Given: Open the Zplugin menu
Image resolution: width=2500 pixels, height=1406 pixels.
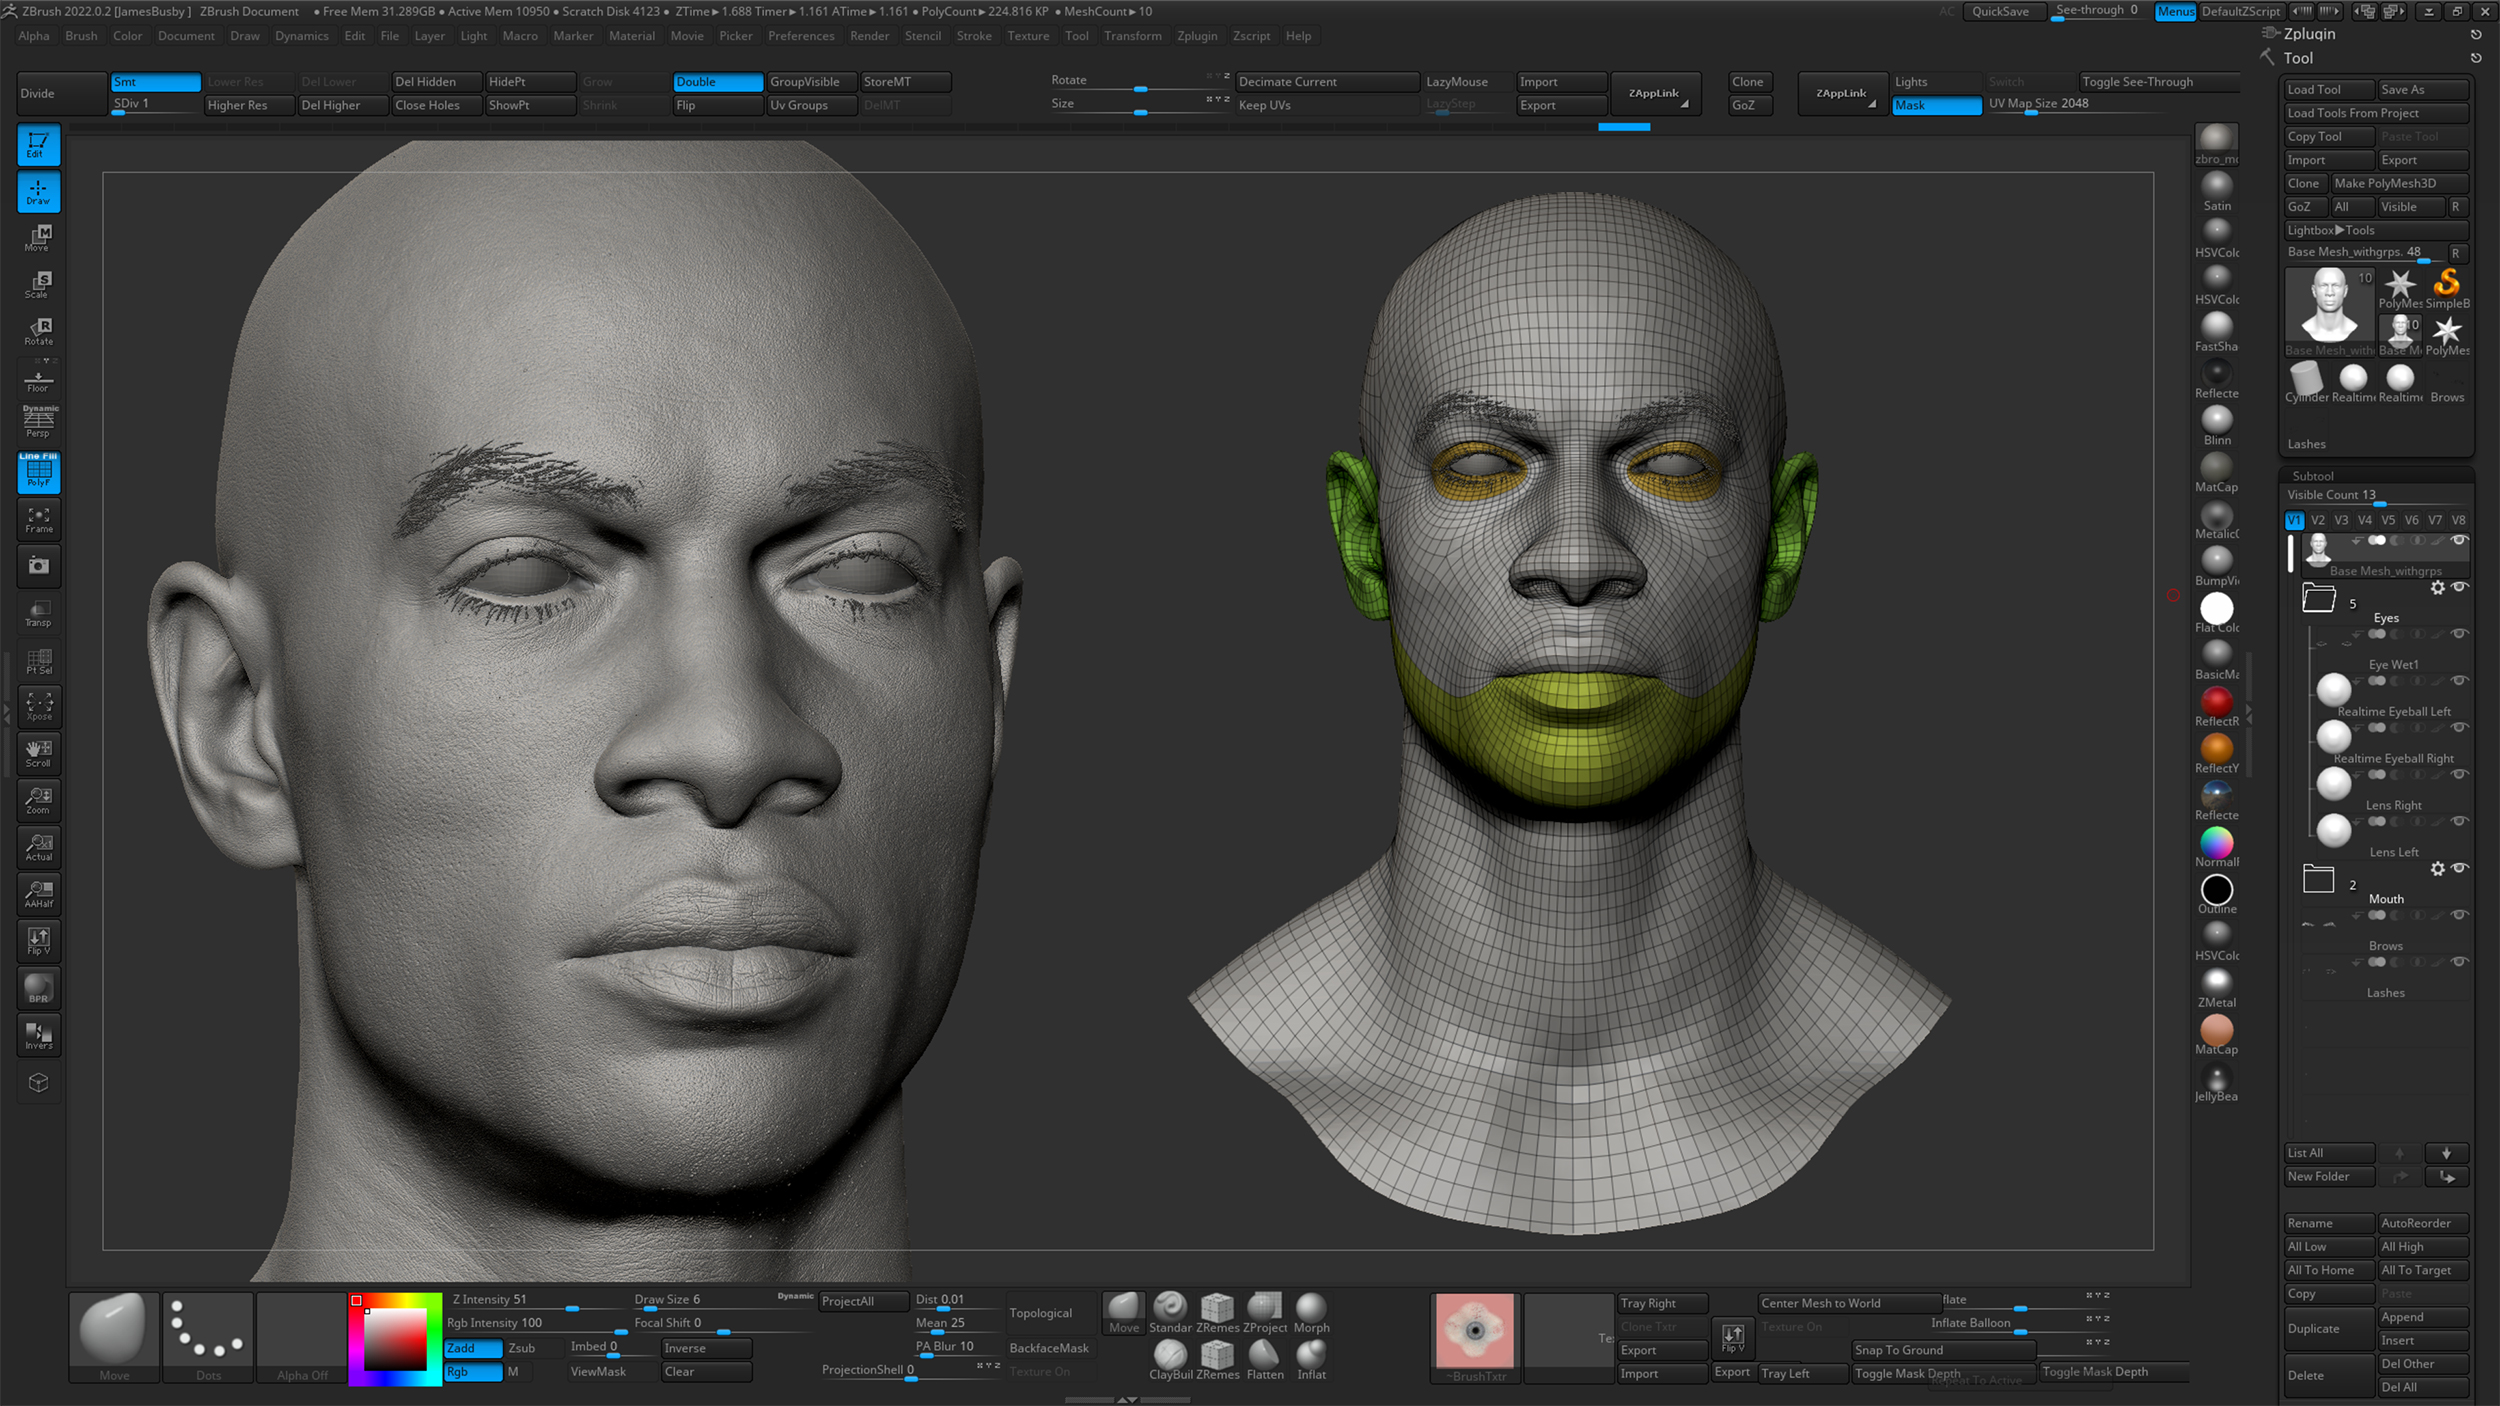Looking at the screenshot, I should point(1196,36).
